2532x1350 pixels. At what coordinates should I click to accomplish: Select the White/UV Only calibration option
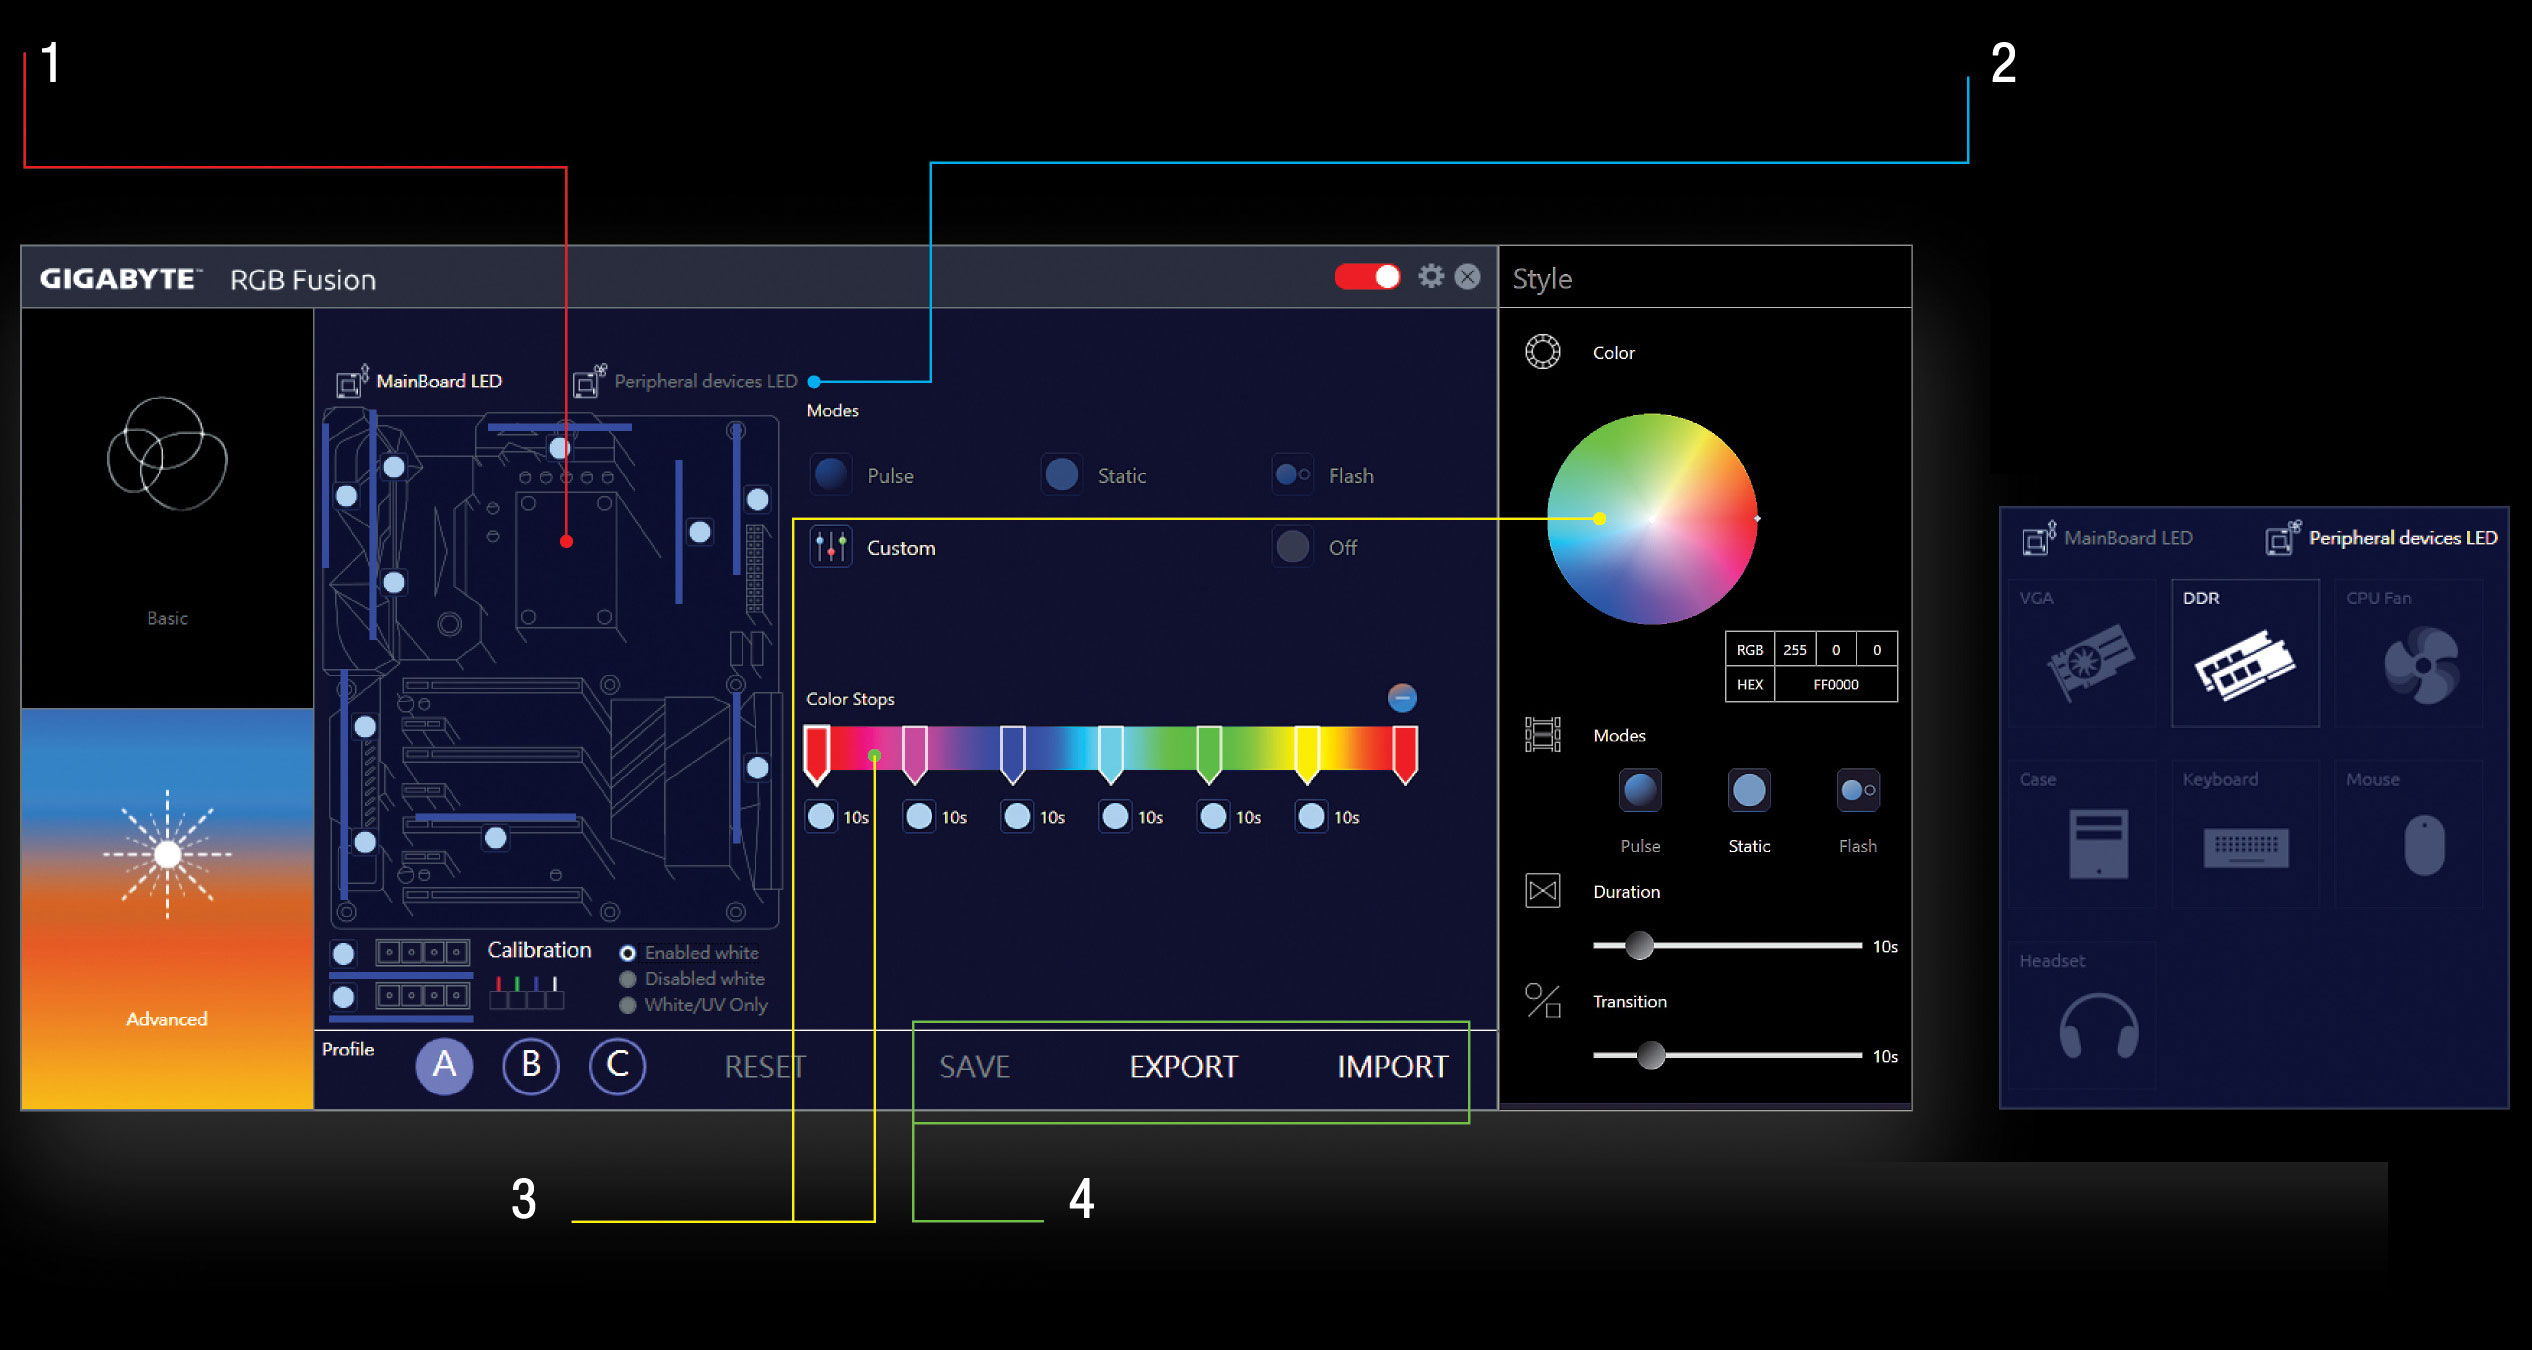click(628, 1005)
